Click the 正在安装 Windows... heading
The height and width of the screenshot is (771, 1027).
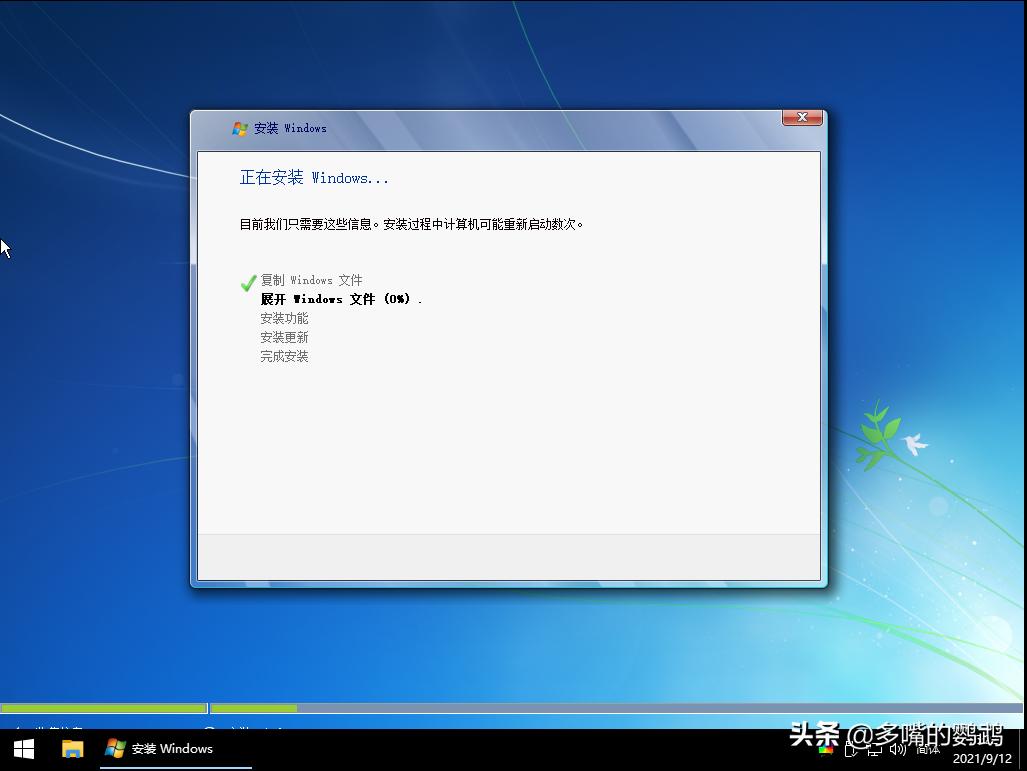(314, 178)
